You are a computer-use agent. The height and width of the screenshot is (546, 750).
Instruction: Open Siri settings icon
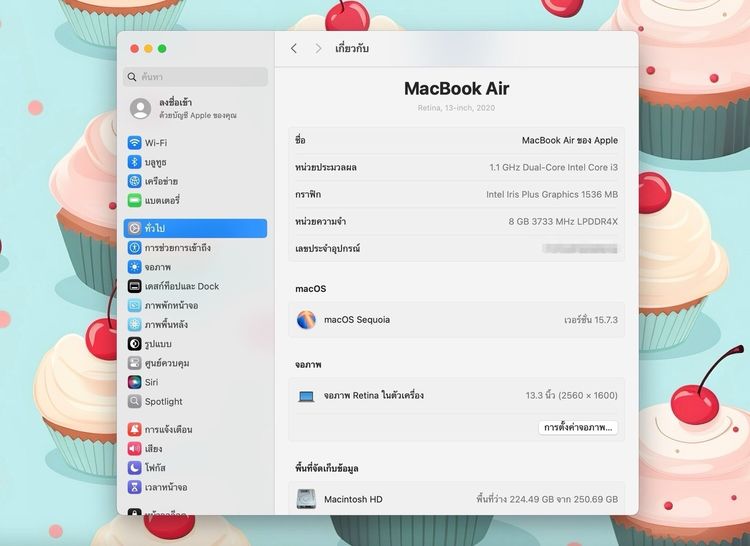134,382
